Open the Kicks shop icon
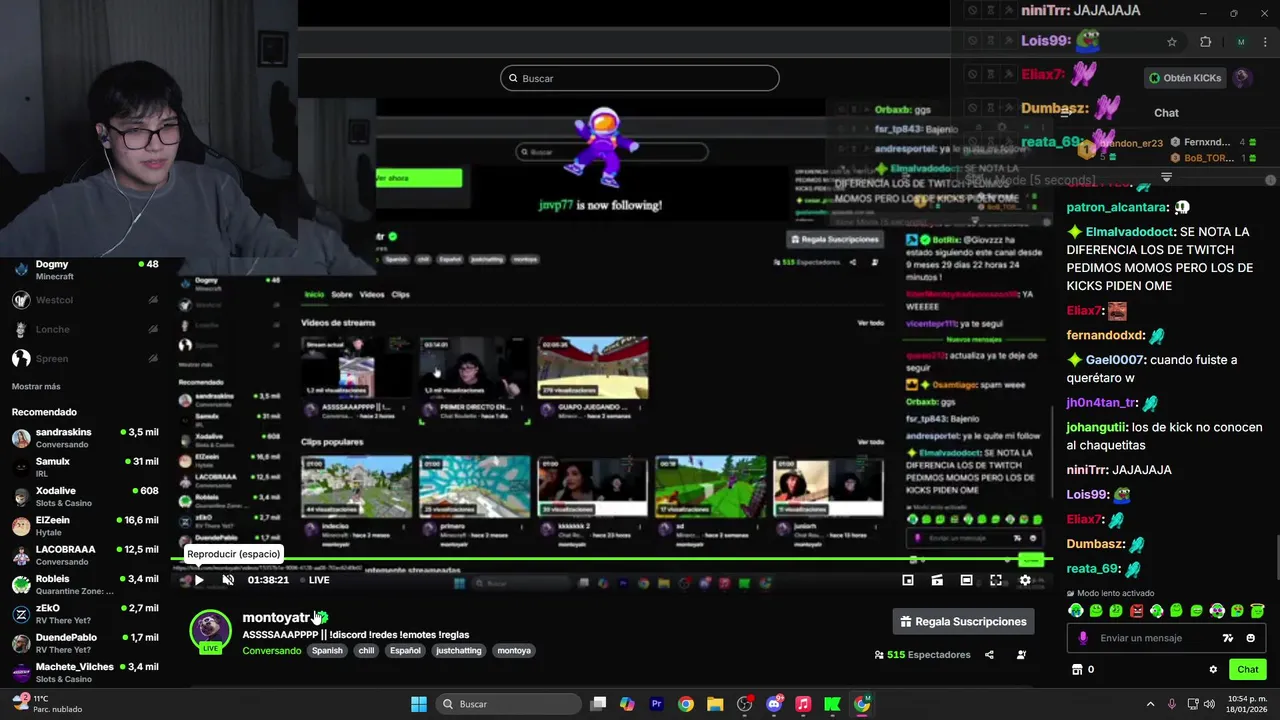Viewport: 1280px width, 720px height. [x=1077, y=669]
